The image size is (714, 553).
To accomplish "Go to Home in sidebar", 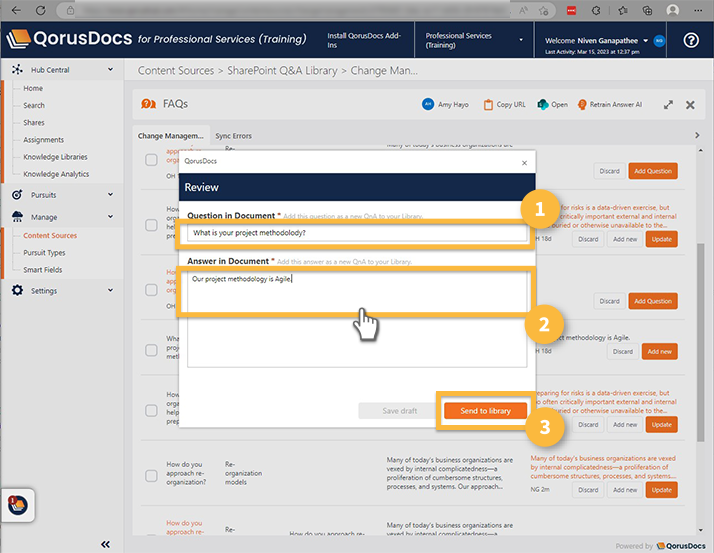I will pos(33,88).
